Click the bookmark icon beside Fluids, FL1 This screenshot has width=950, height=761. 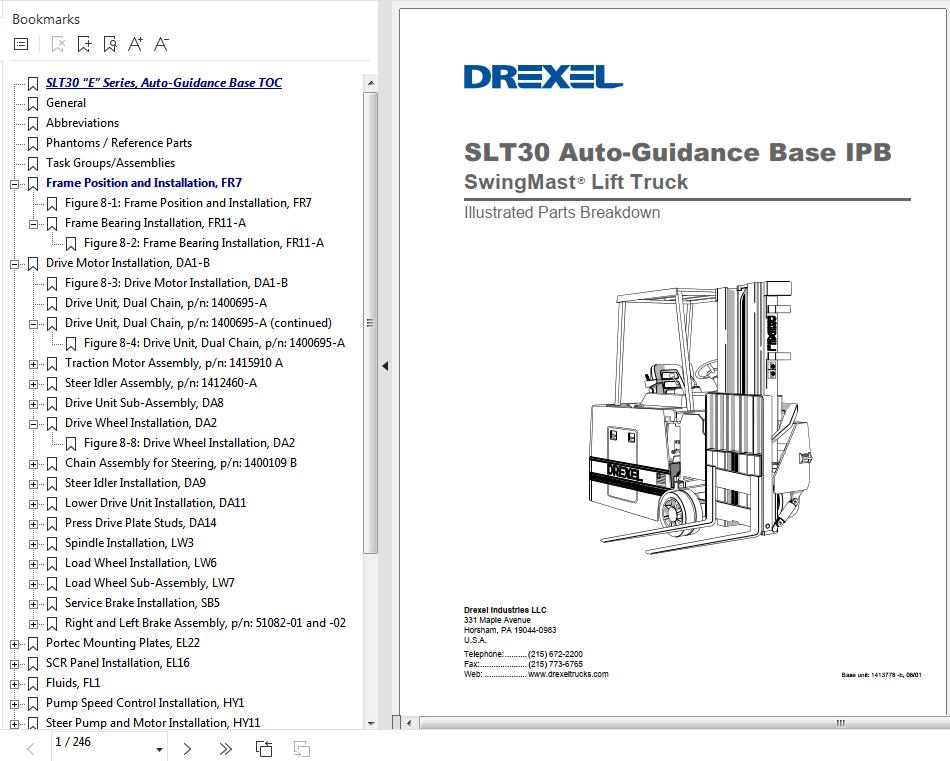(x=33, y=683)
